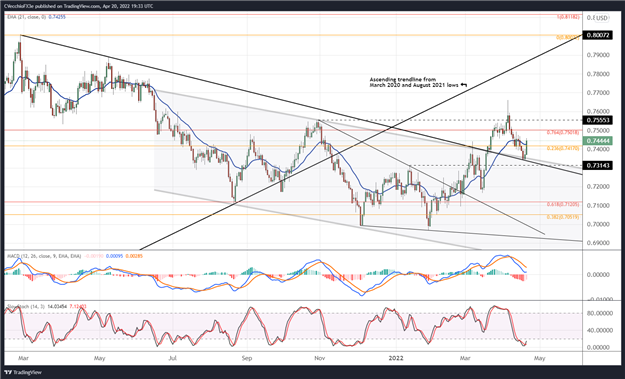625x379 pixels.
Task: Open the USD currency selector
Action: 601,18
